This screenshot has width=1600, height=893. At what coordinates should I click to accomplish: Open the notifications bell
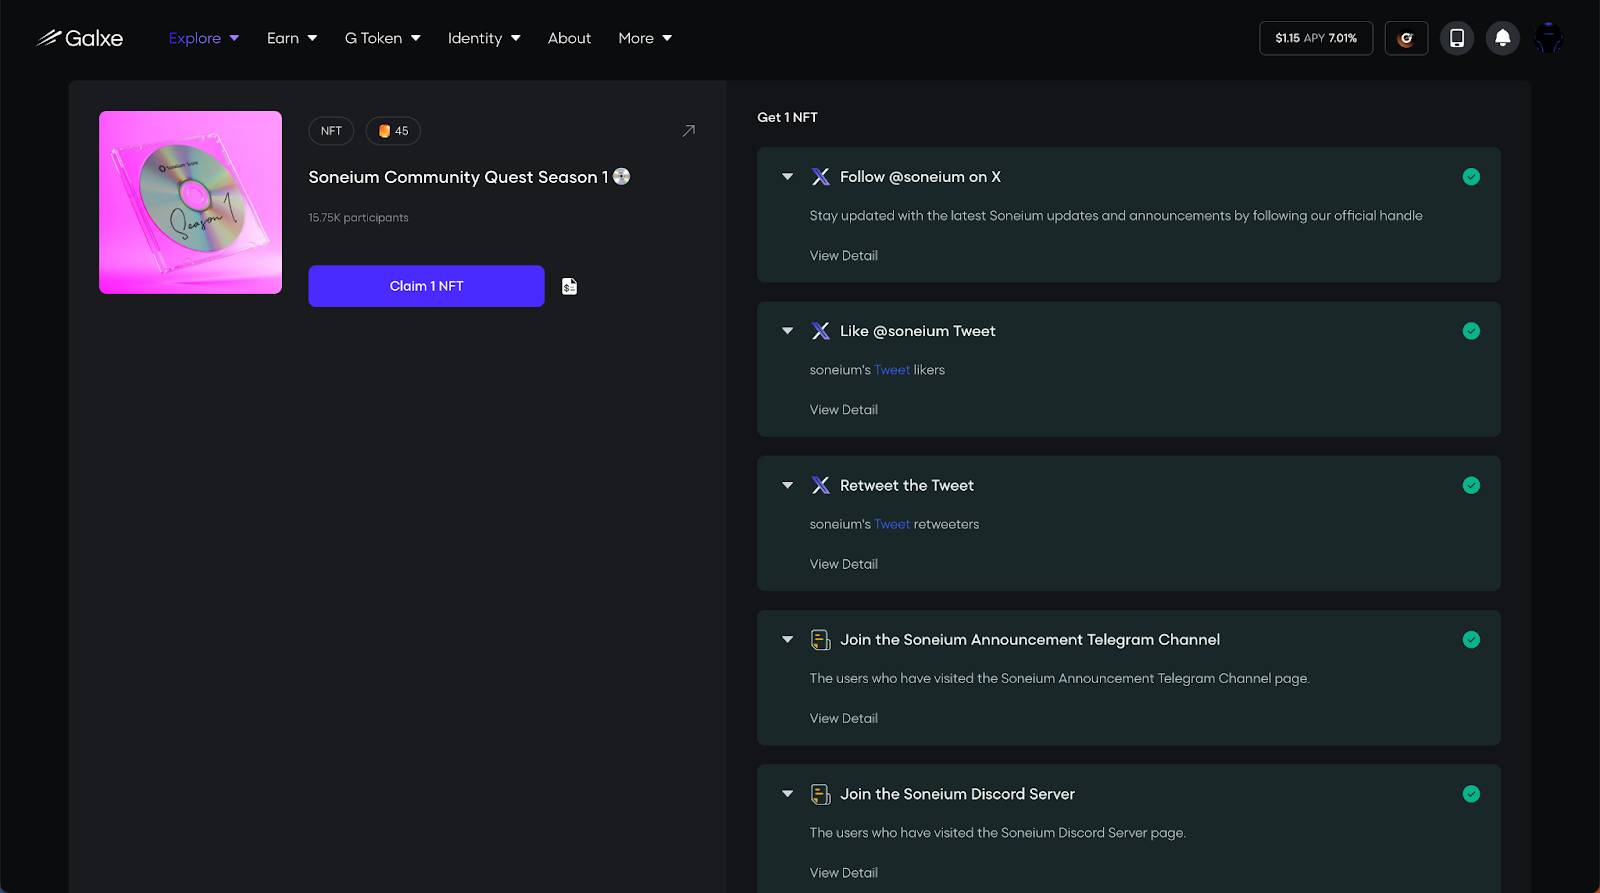[1502, 38]
